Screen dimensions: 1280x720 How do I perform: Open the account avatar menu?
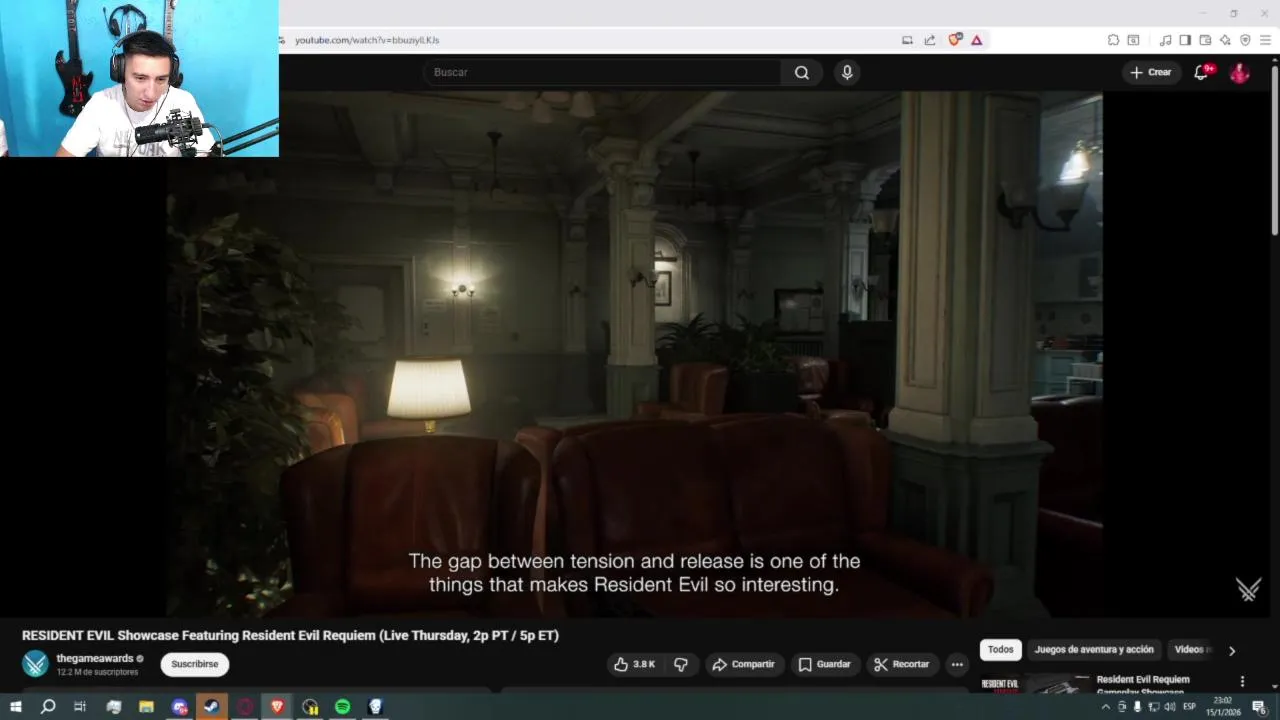tap(1239, 72)
